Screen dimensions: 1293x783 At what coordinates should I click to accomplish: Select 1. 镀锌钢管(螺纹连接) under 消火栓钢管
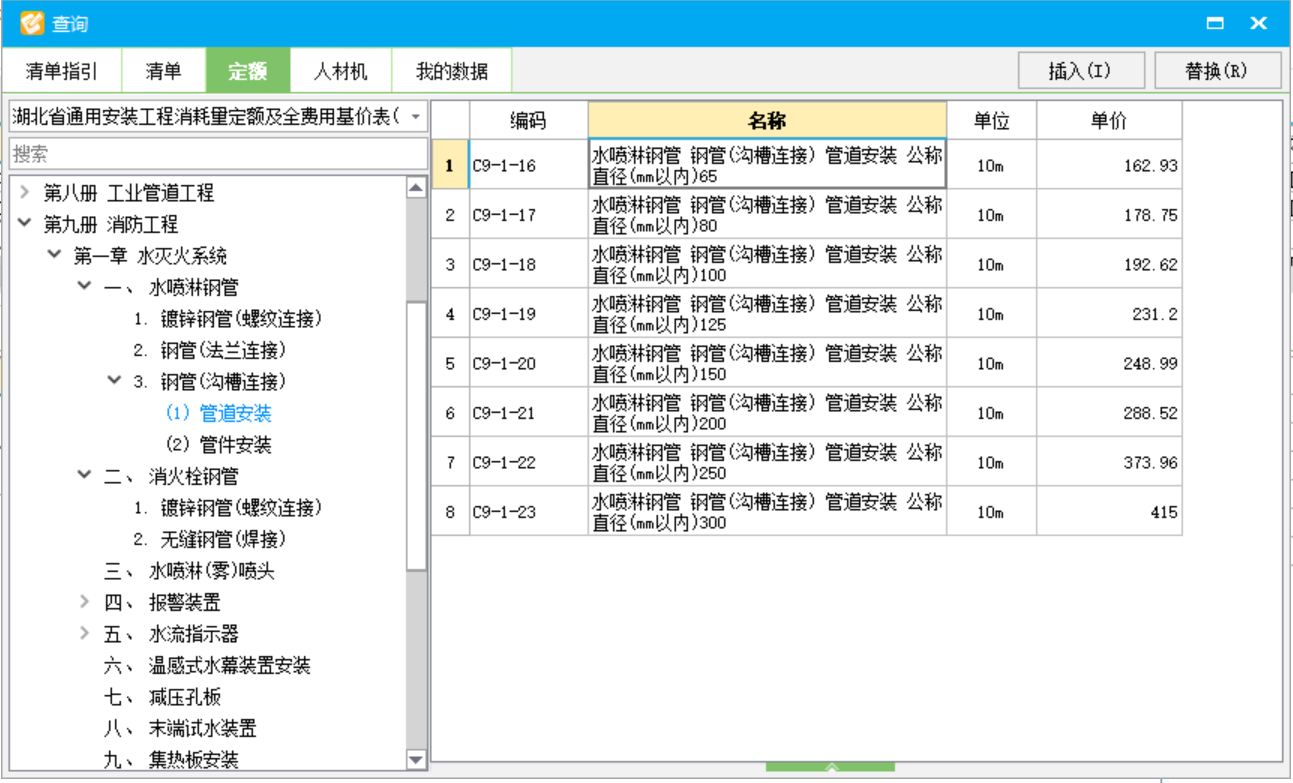click(228, 507)
